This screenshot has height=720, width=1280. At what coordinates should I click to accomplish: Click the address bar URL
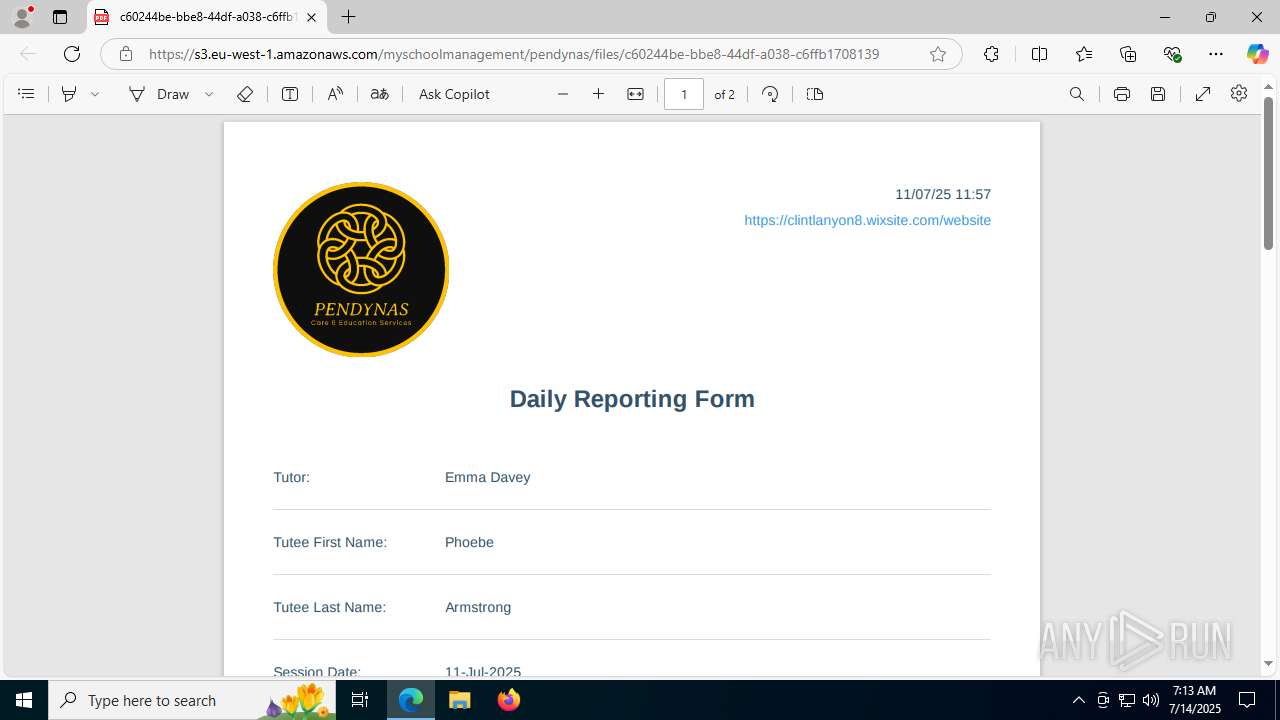coord(514,54)
